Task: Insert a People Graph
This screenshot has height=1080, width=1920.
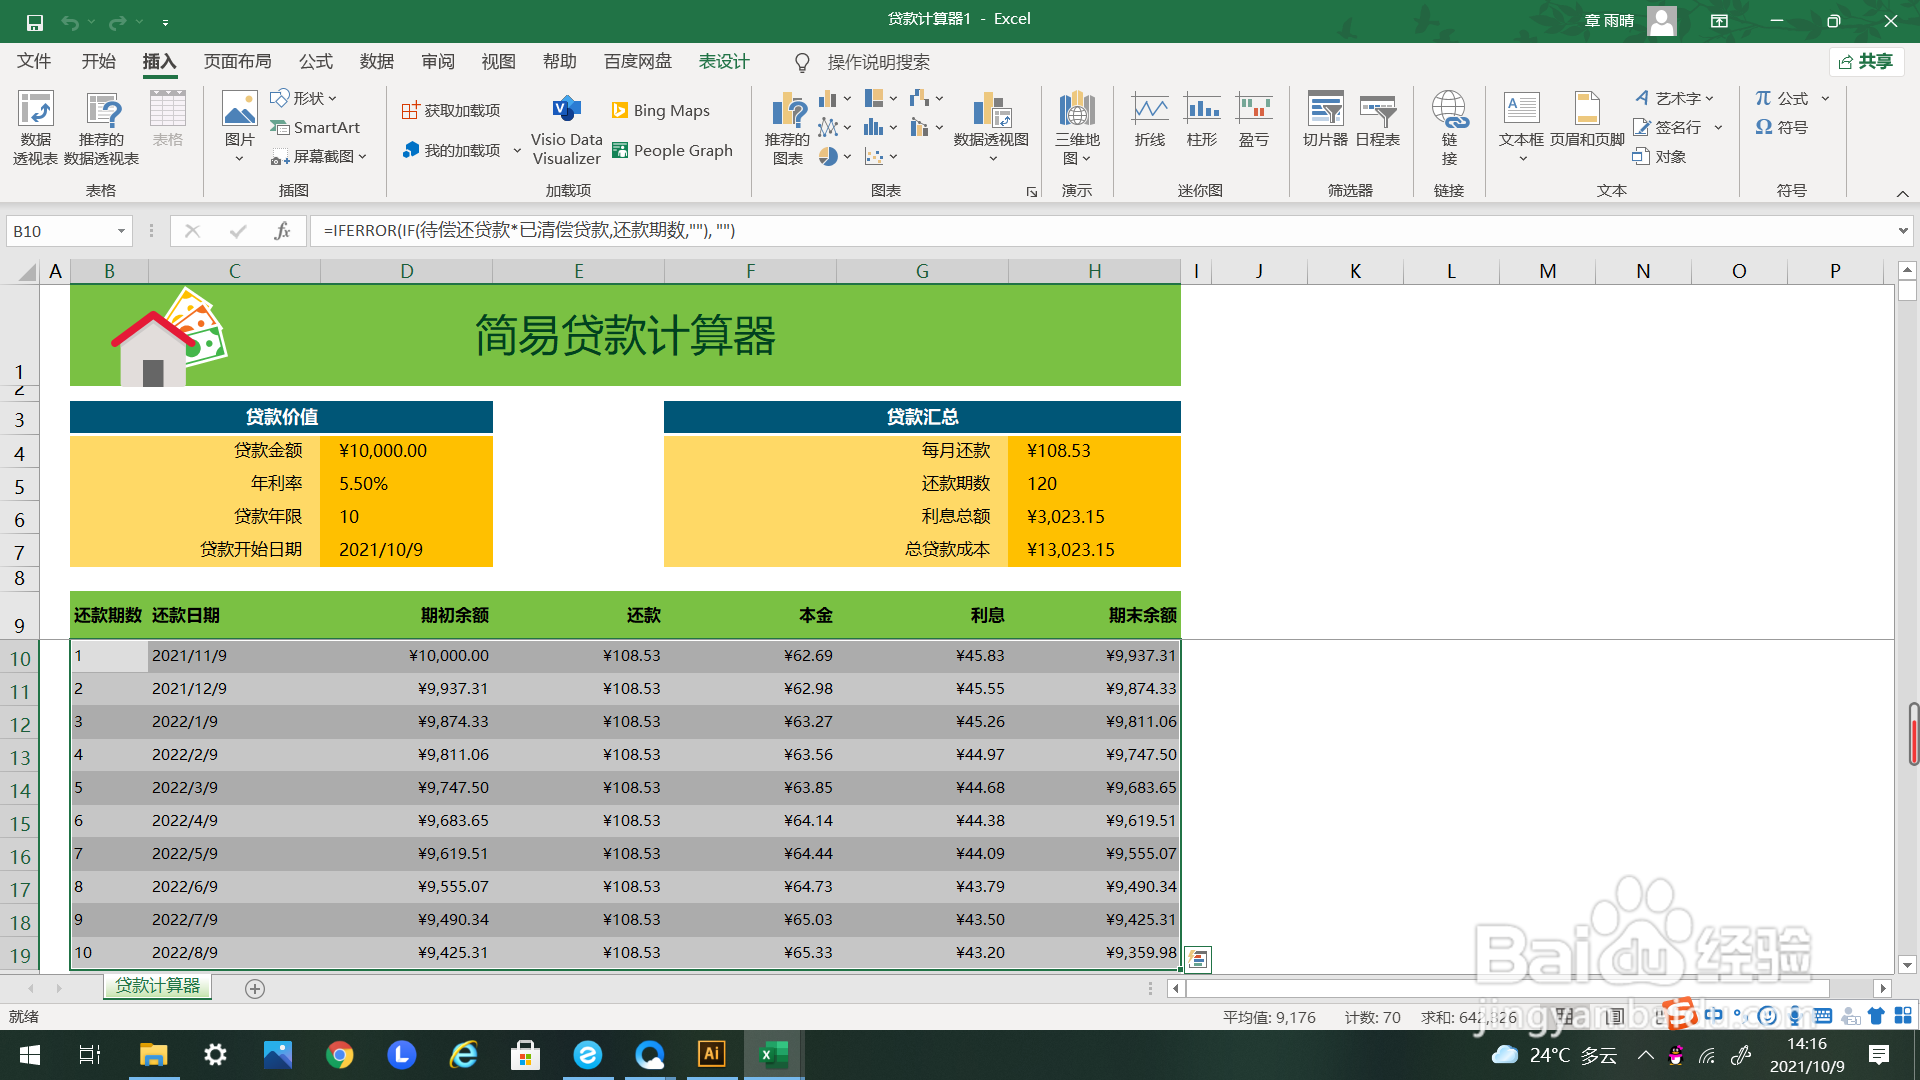Action: point(672,150)
